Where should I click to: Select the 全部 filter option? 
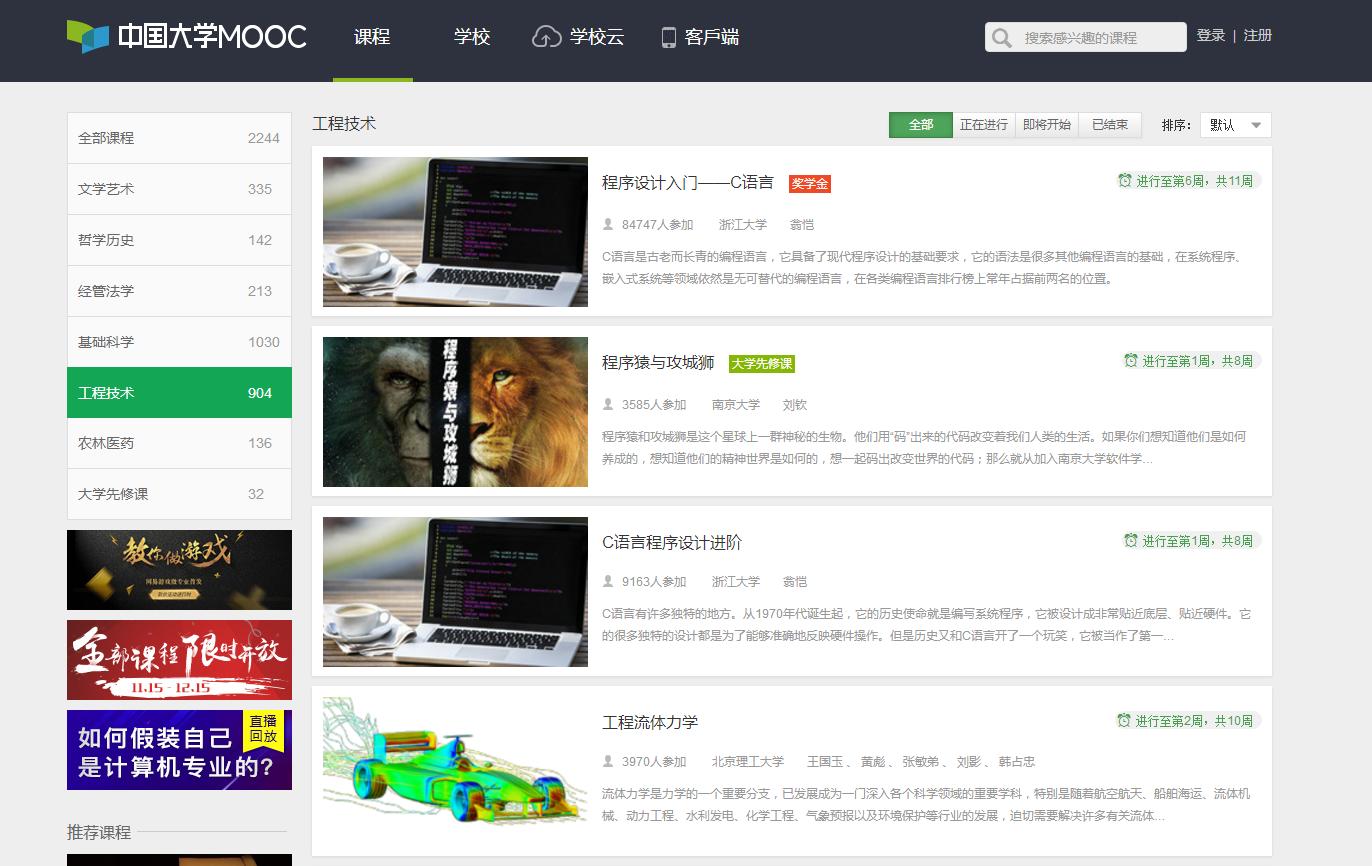(920, 124)
